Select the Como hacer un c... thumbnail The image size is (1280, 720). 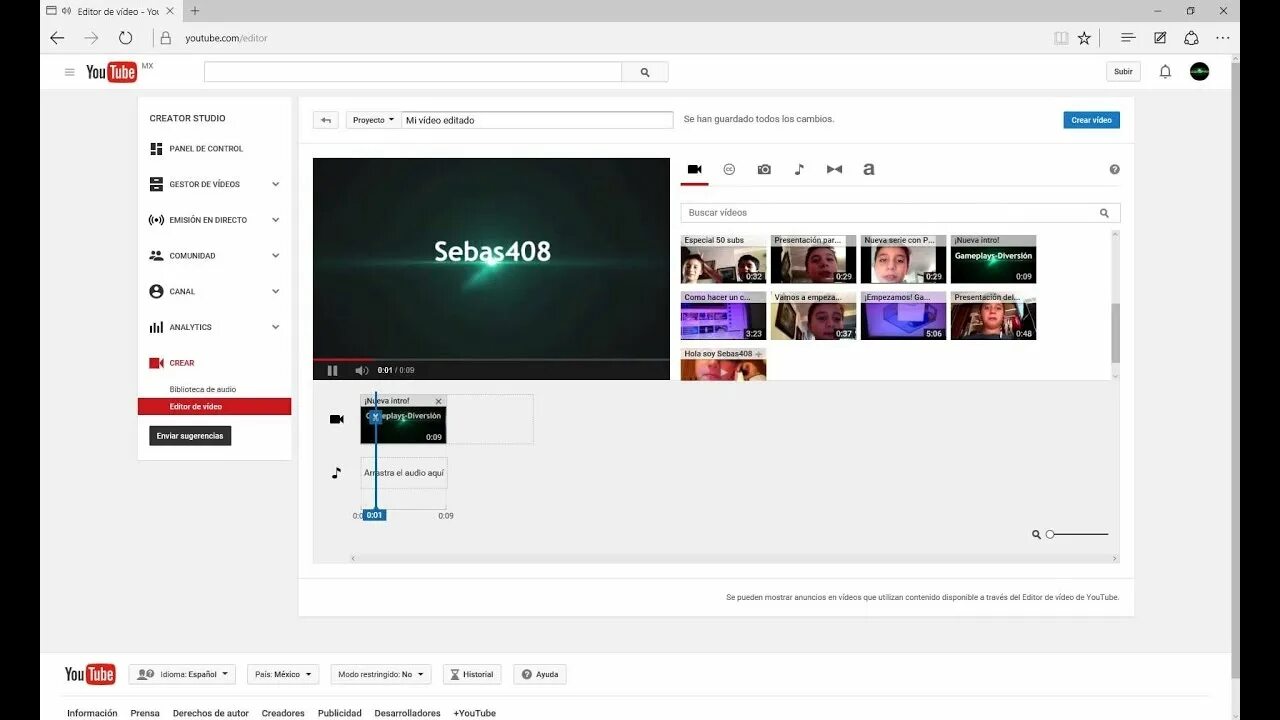point(724,316)
